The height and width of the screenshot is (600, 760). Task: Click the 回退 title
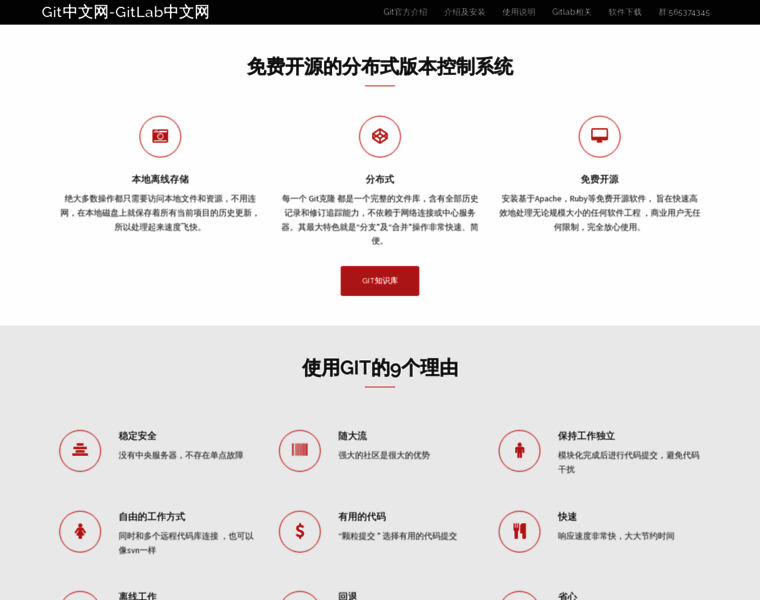(348, 596)
